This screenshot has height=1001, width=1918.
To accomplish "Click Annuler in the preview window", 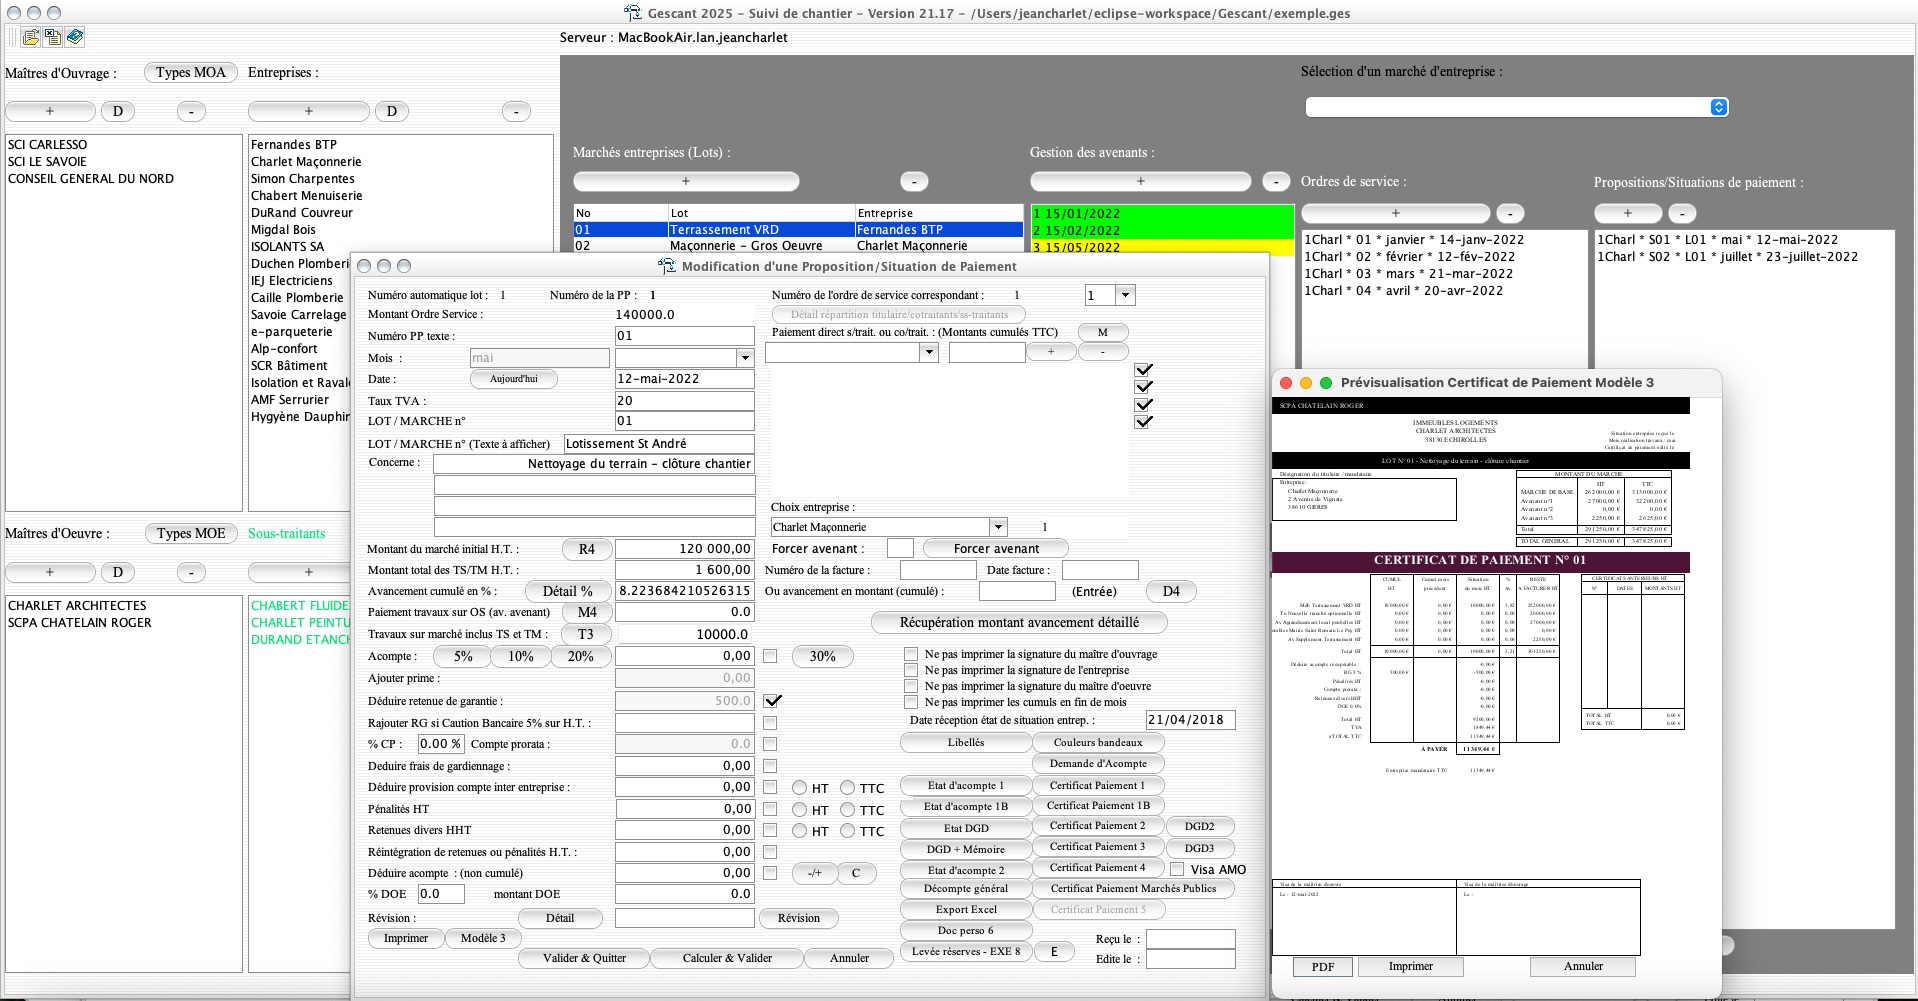I will click(1583, 966).
